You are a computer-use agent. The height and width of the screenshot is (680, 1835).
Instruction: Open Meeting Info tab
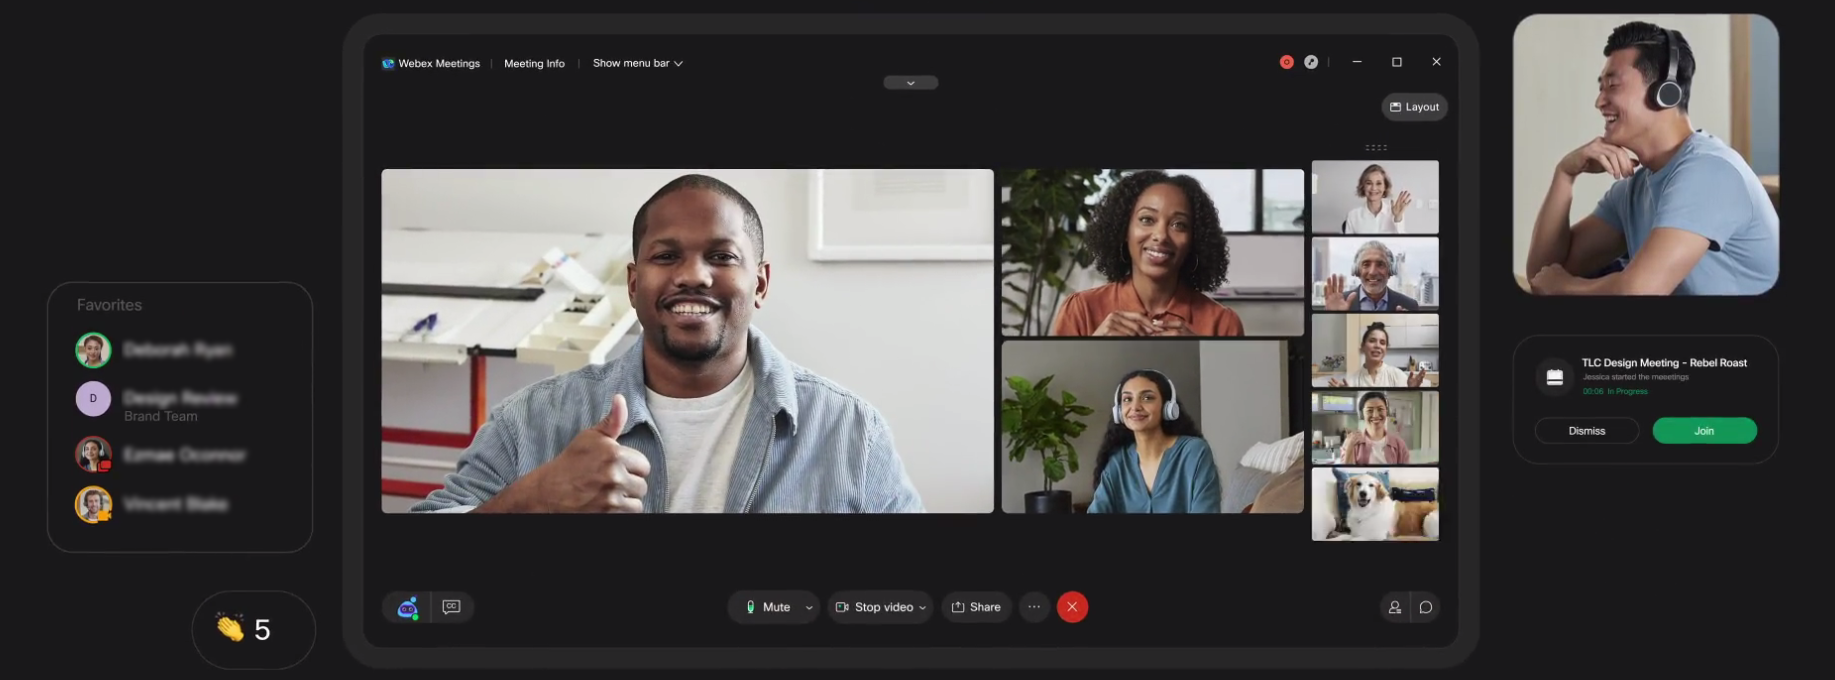click(x=534, y=63)
